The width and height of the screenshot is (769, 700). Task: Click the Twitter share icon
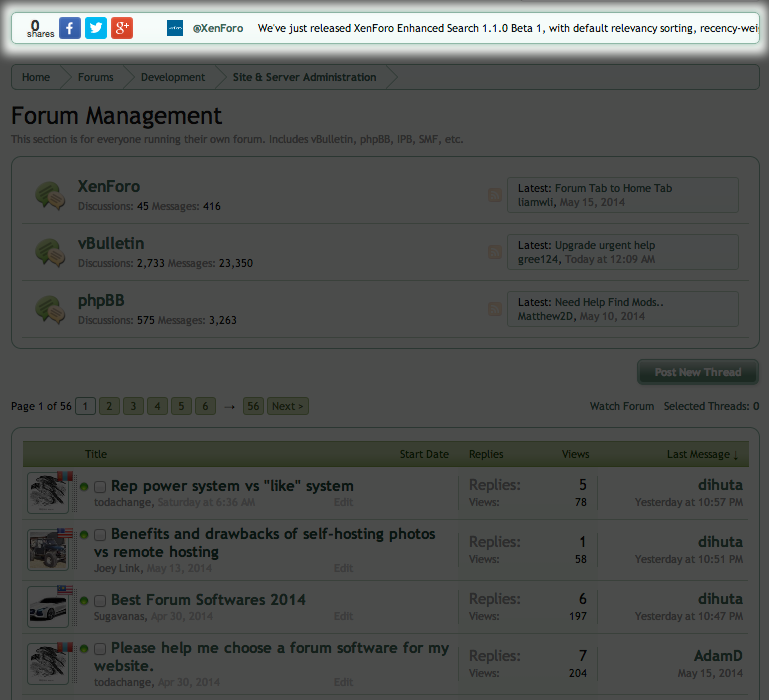(96, 28)
